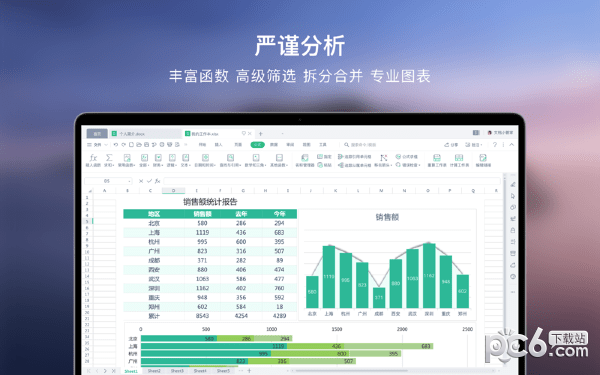Click the Name Box showing D5
The image size is (600, 375).
(107, 181)
